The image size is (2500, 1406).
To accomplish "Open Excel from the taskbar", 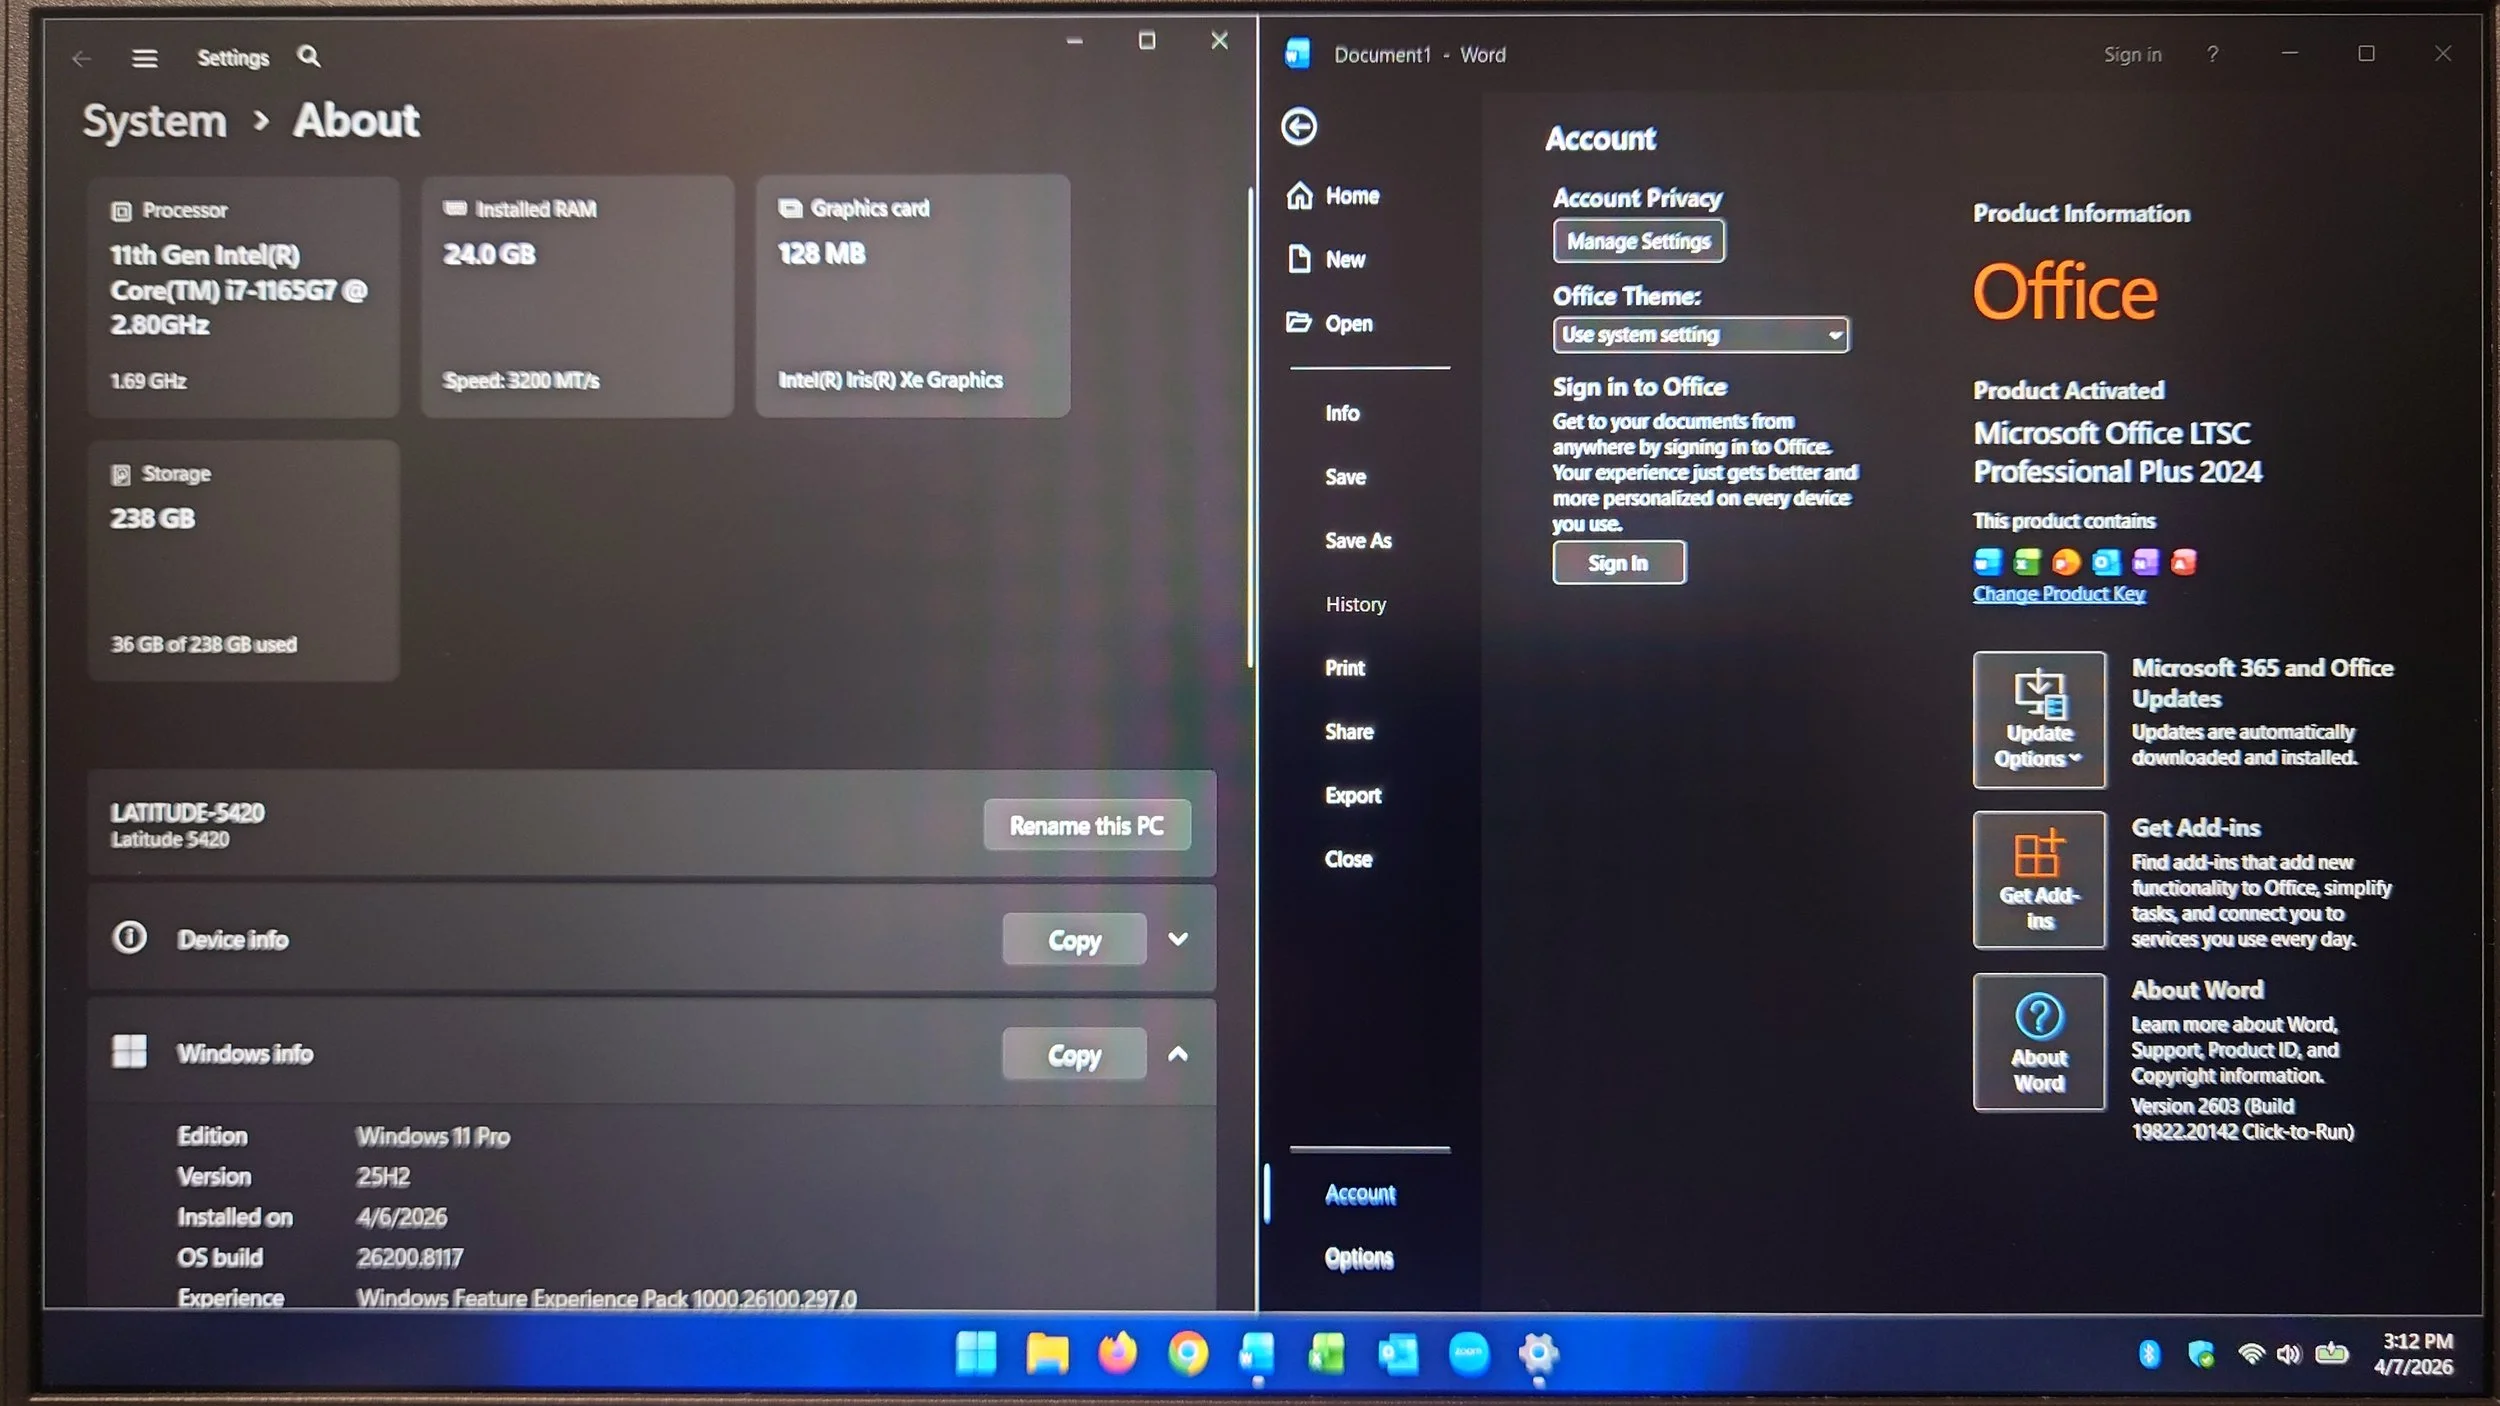I will tap(1327, 1354).
